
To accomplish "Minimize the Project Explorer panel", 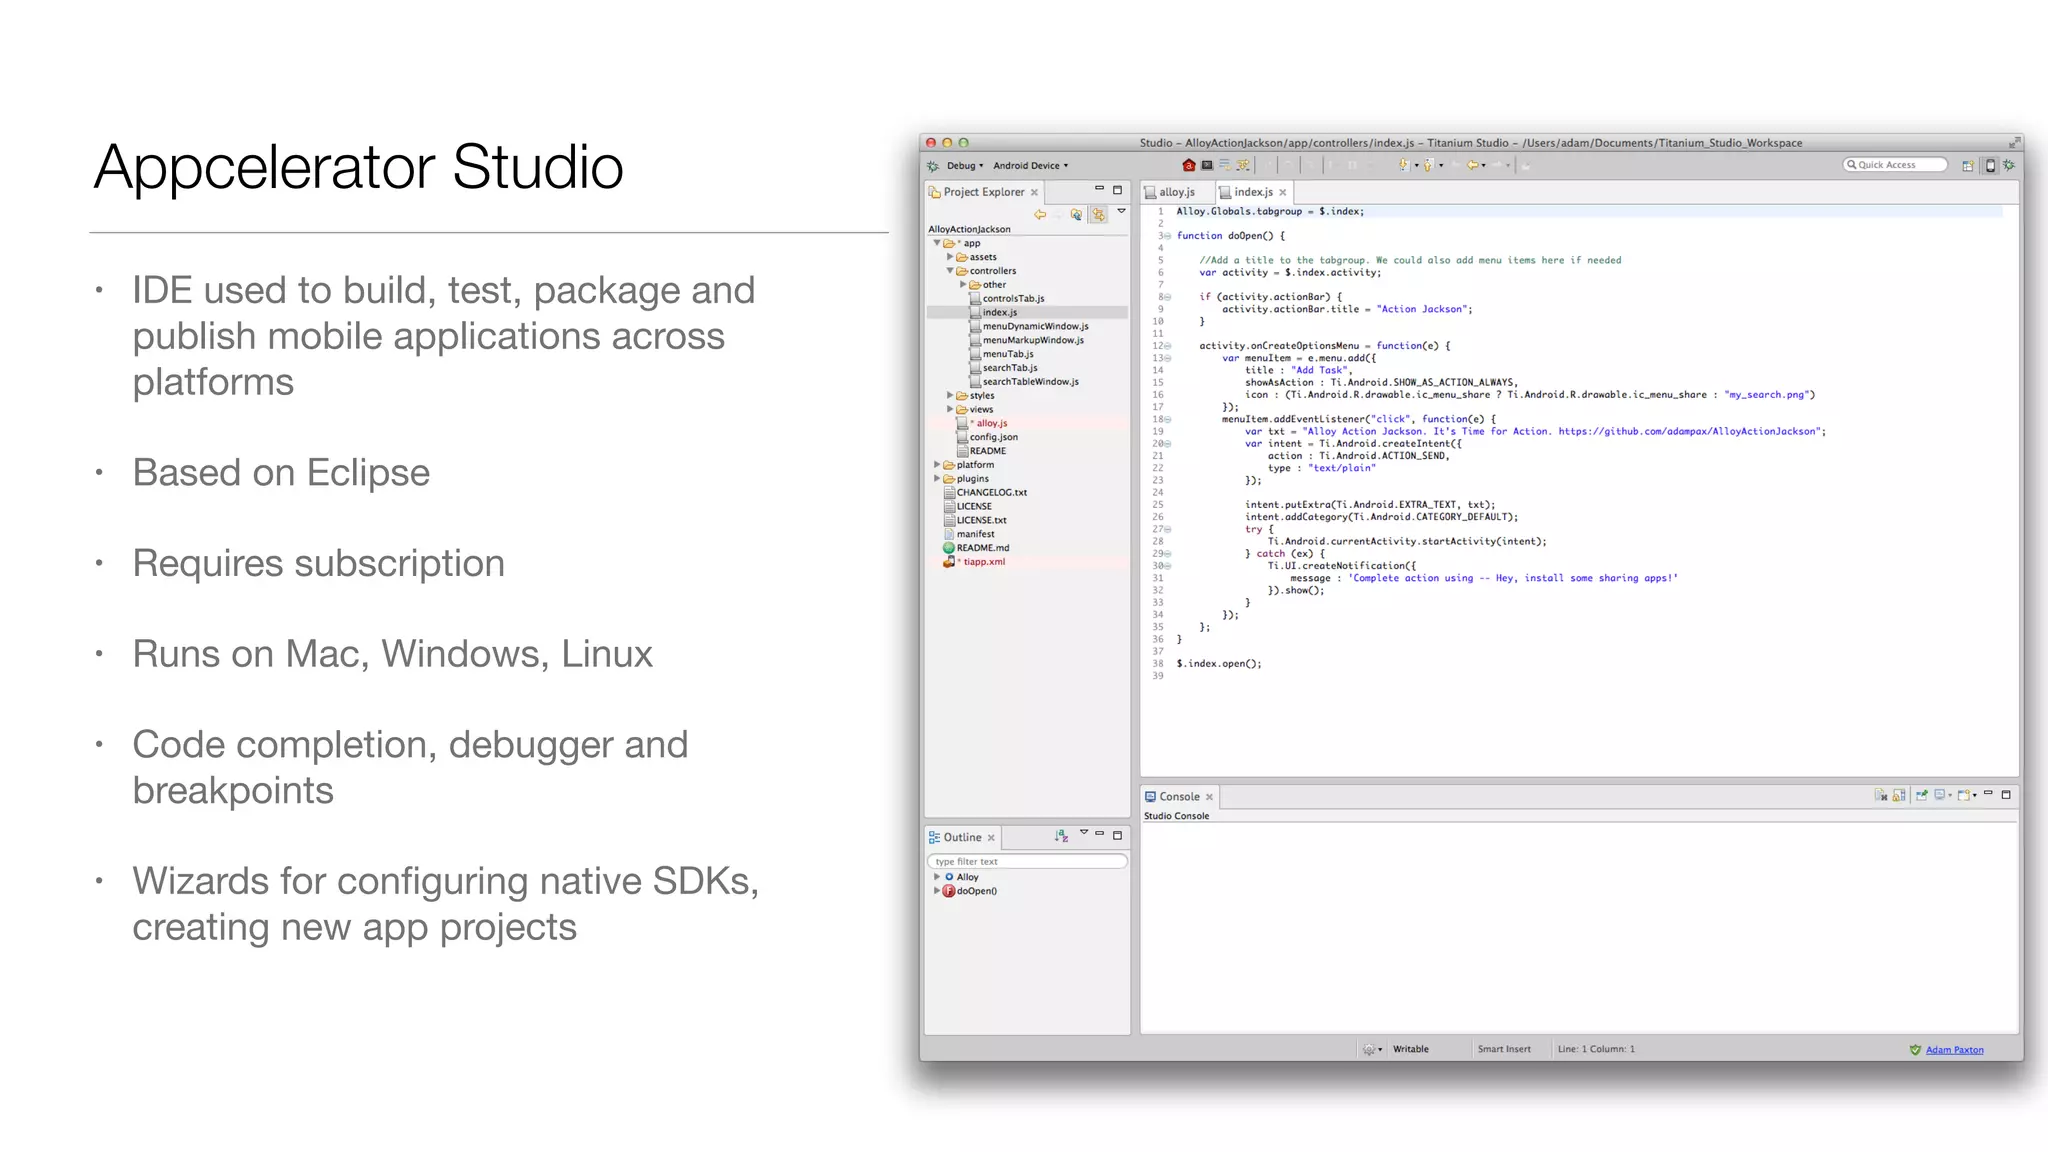I will click(1099, 188).
